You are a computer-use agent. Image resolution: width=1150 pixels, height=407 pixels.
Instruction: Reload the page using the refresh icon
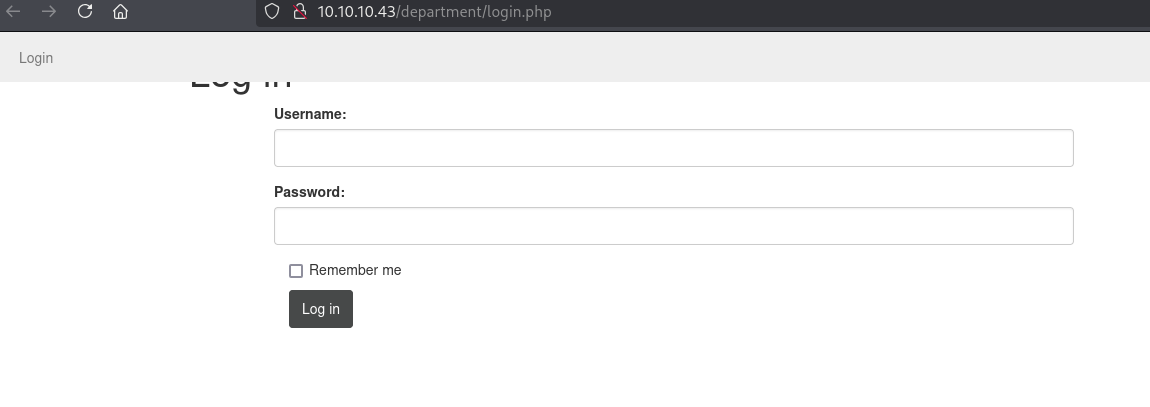85,12
